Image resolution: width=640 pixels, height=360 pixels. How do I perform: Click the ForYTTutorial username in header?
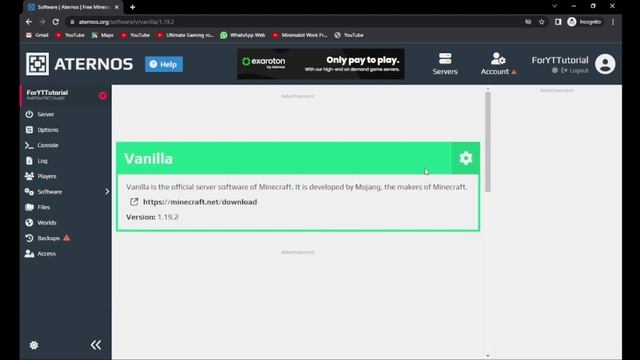click(x=560, y=60)
